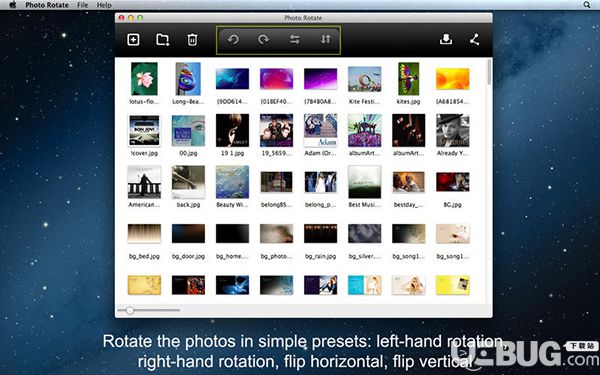Select the 19_5659... thumbnail
The height and width of the screenshot is (375, 600).
point(276,130)
